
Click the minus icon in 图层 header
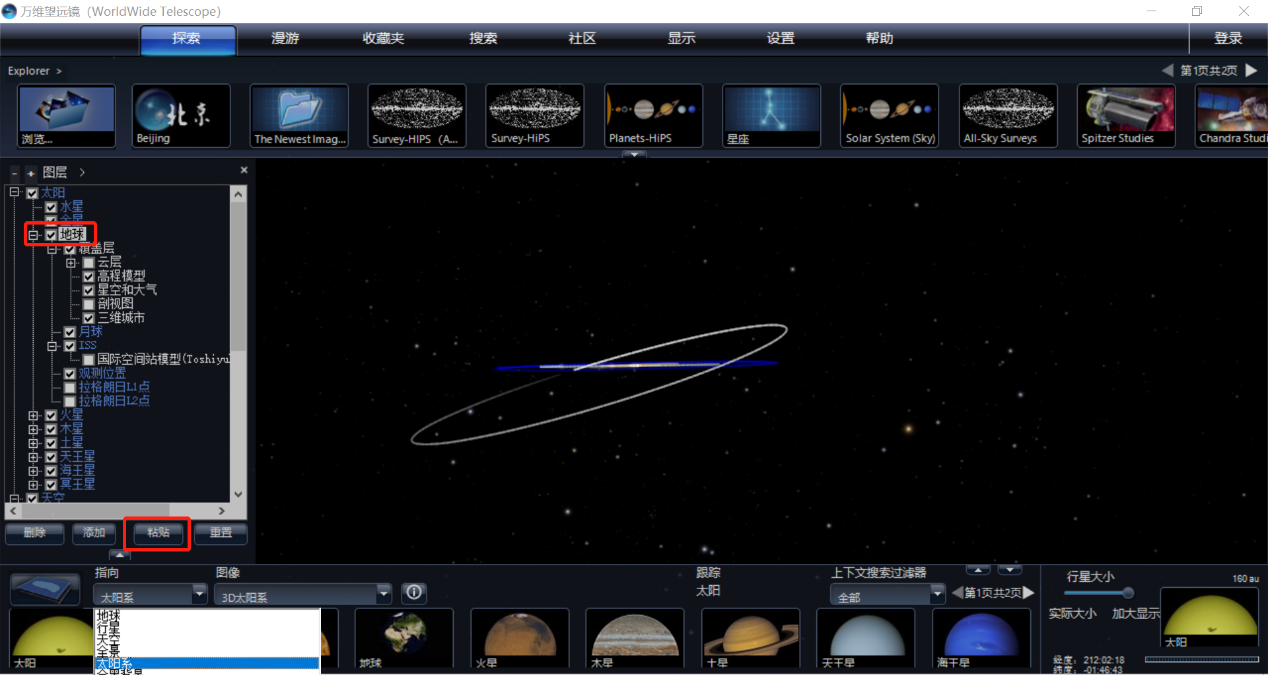[15, 173]
